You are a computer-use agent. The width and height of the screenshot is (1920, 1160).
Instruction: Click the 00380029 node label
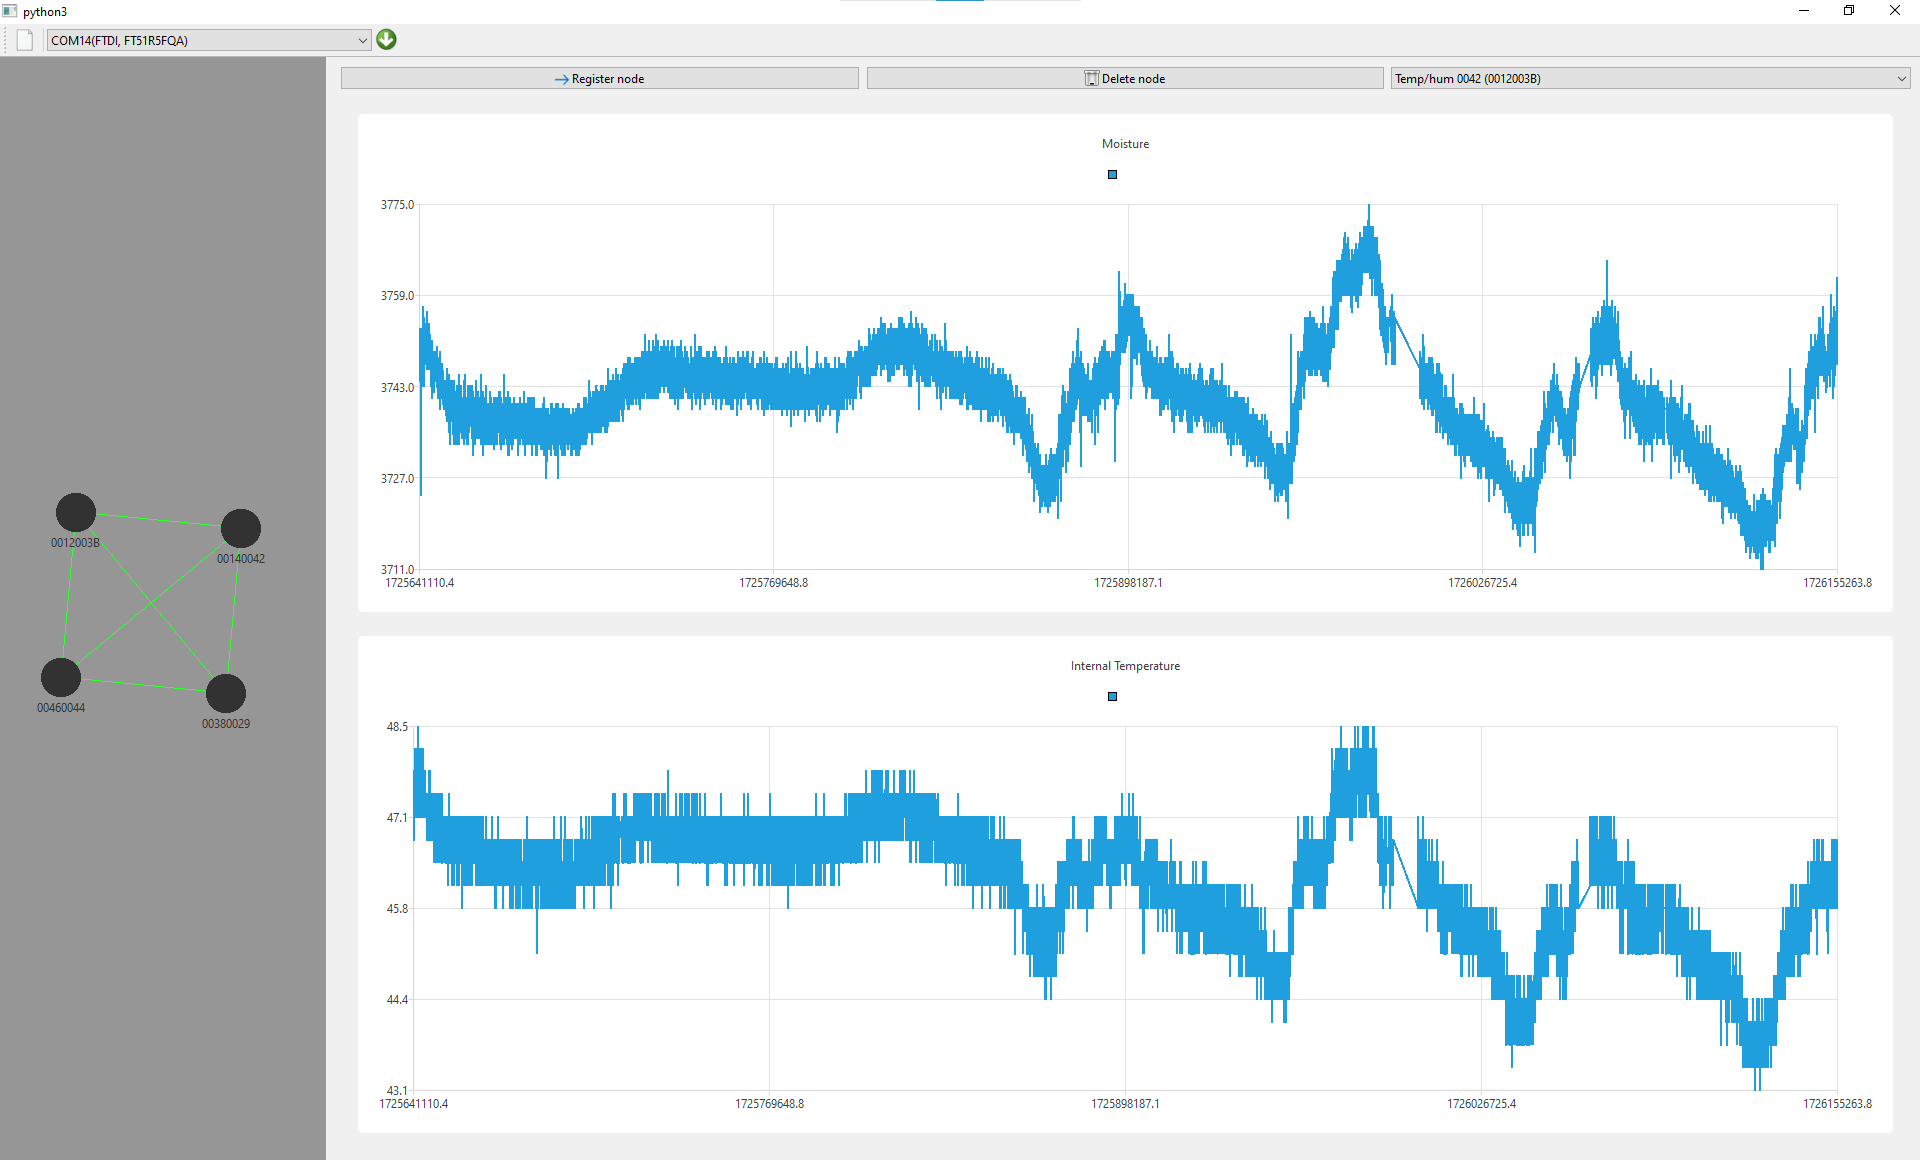[226, 724]
